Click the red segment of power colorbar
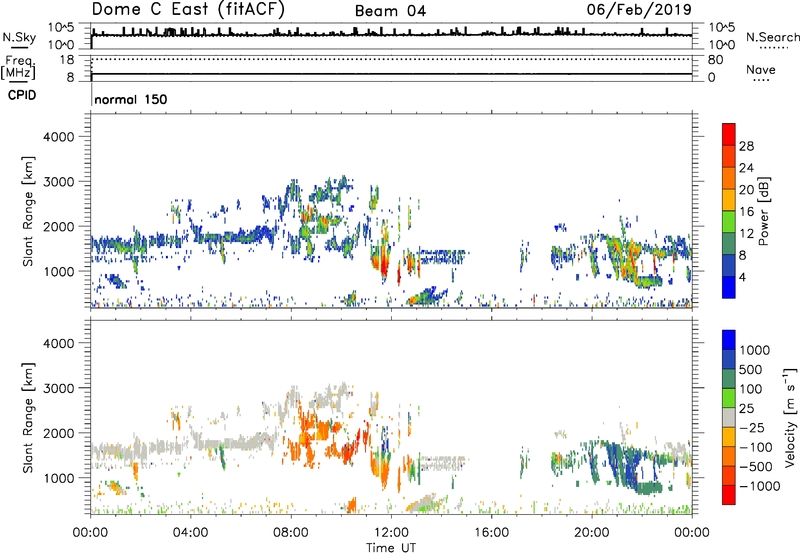800x554 pixels. coord(729,135)
